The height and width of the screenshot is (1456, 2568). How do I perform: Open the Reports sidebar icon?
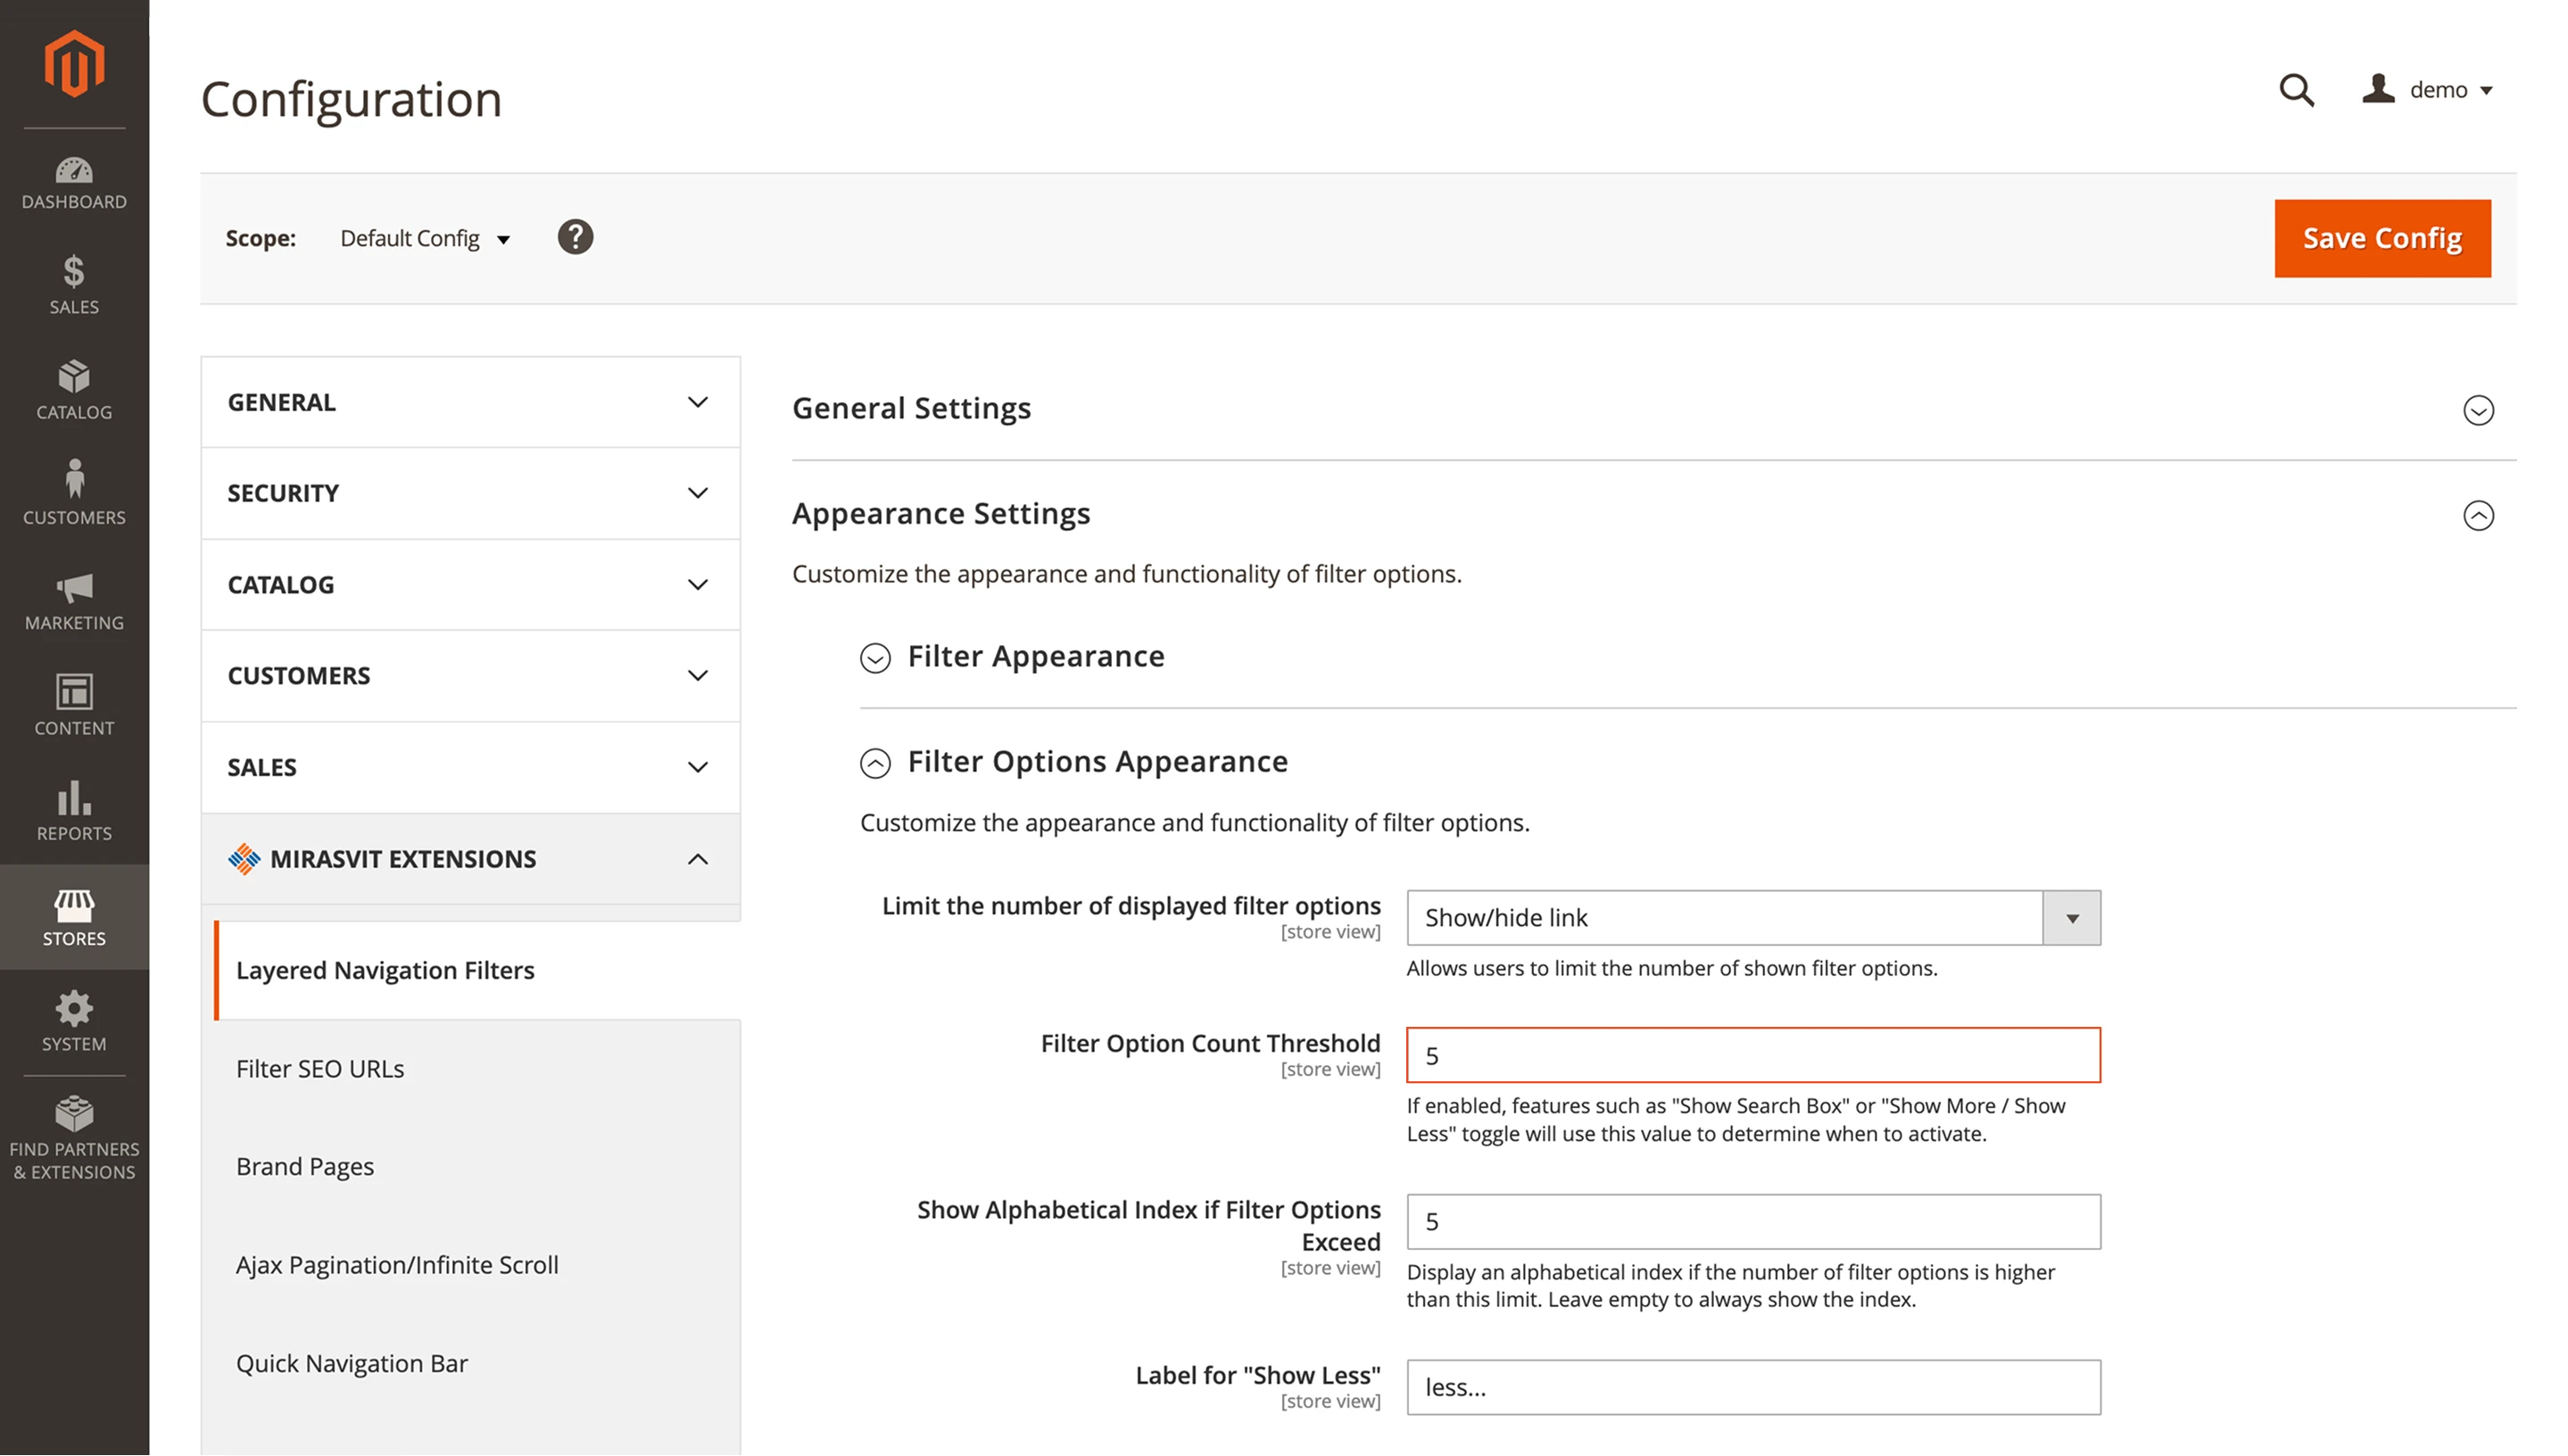click(x=74, y=812)
